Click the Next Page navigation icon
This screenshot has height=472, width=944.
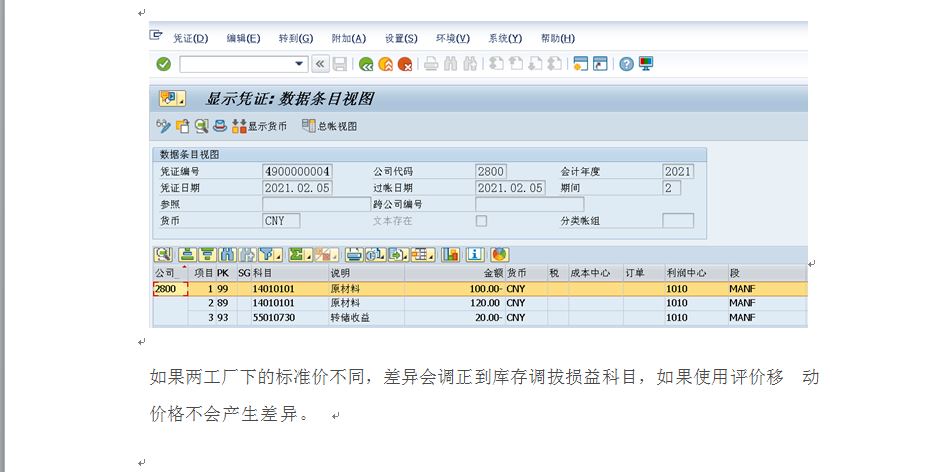point(535,63)
